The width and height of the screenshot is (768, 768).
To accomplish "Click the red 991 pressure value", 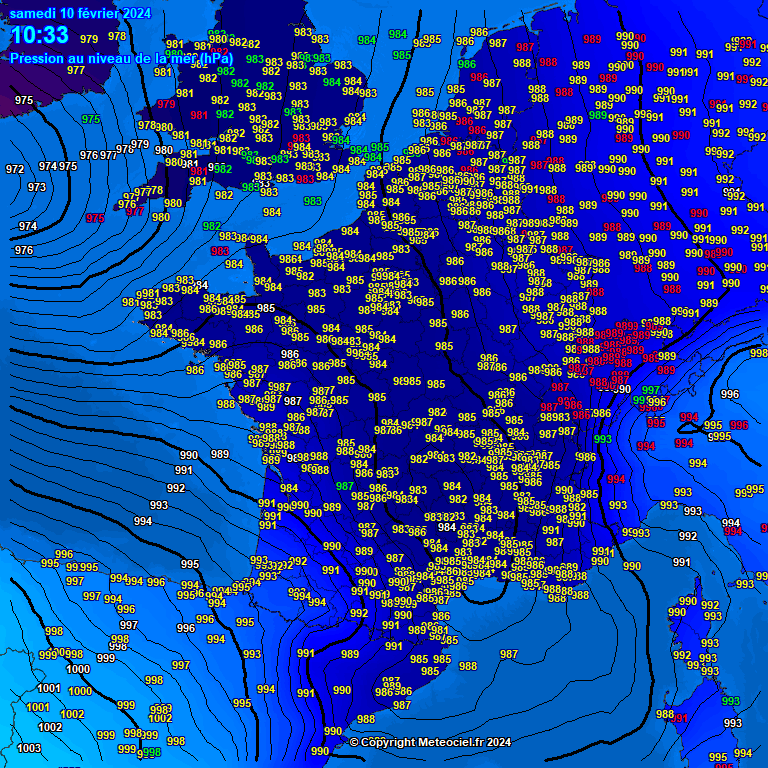I will click(x=681, y=718).
